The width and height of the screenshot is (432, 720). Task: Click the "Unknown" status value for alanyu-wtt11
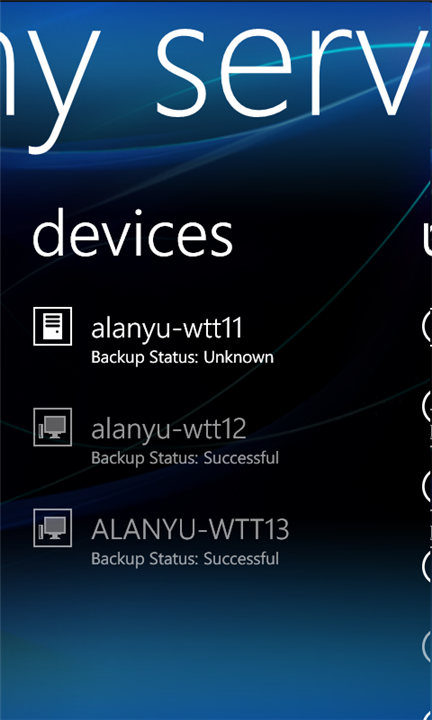pyautogui.click(x=239, y=358)
